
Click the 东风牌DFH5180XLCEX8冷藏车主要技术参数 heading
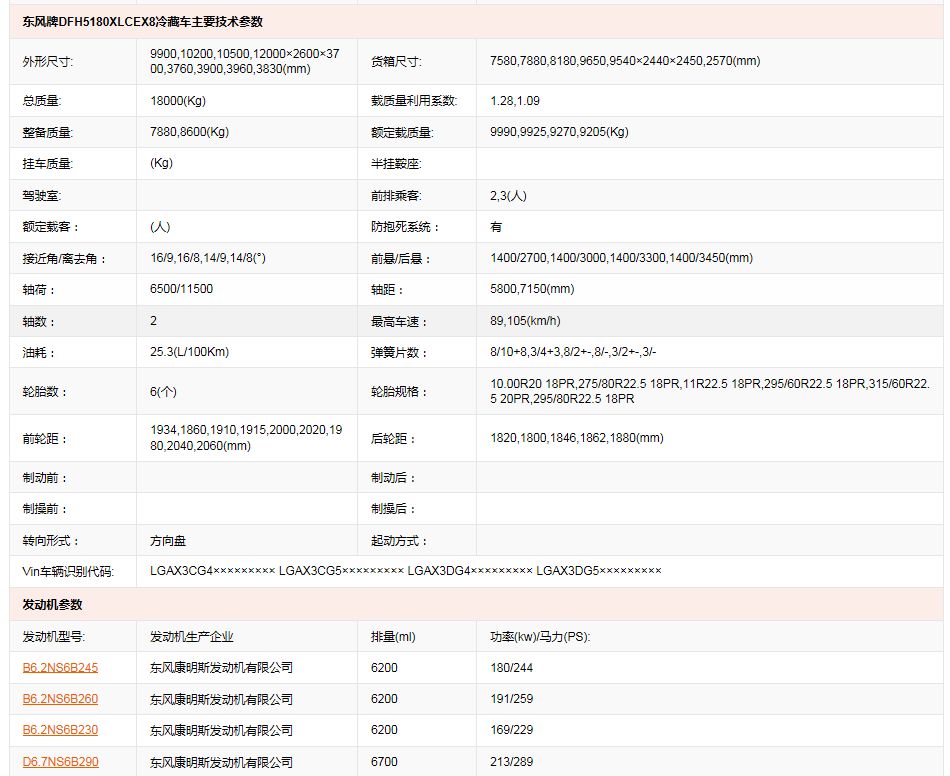[x=143, y=21]
